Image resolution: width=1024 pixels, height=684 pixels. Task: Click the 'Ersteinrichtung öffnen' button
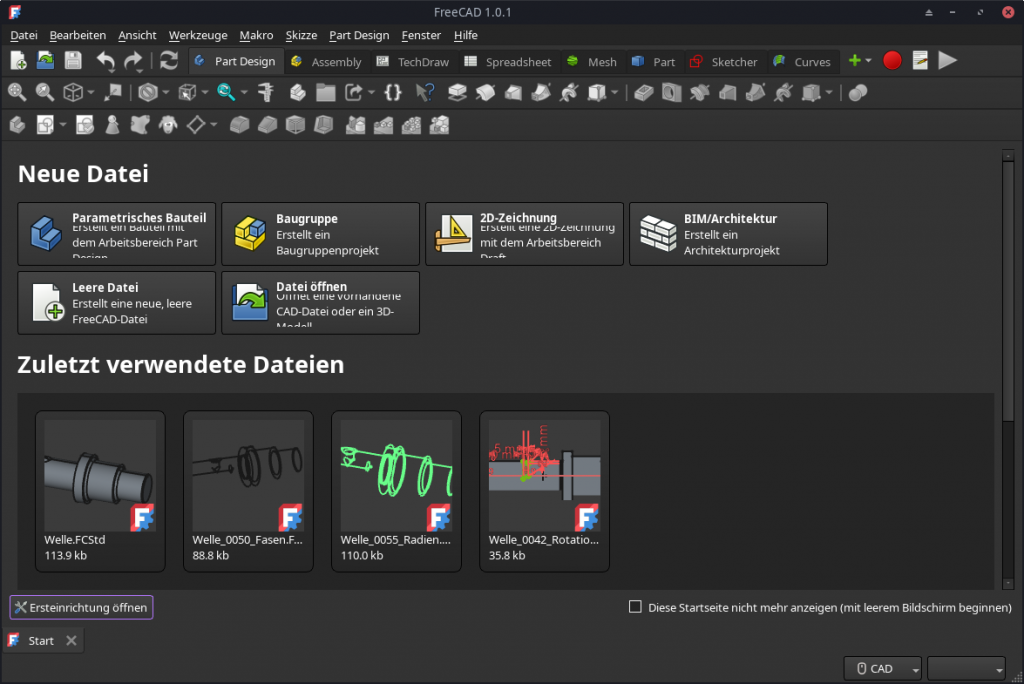click(81, 607)
